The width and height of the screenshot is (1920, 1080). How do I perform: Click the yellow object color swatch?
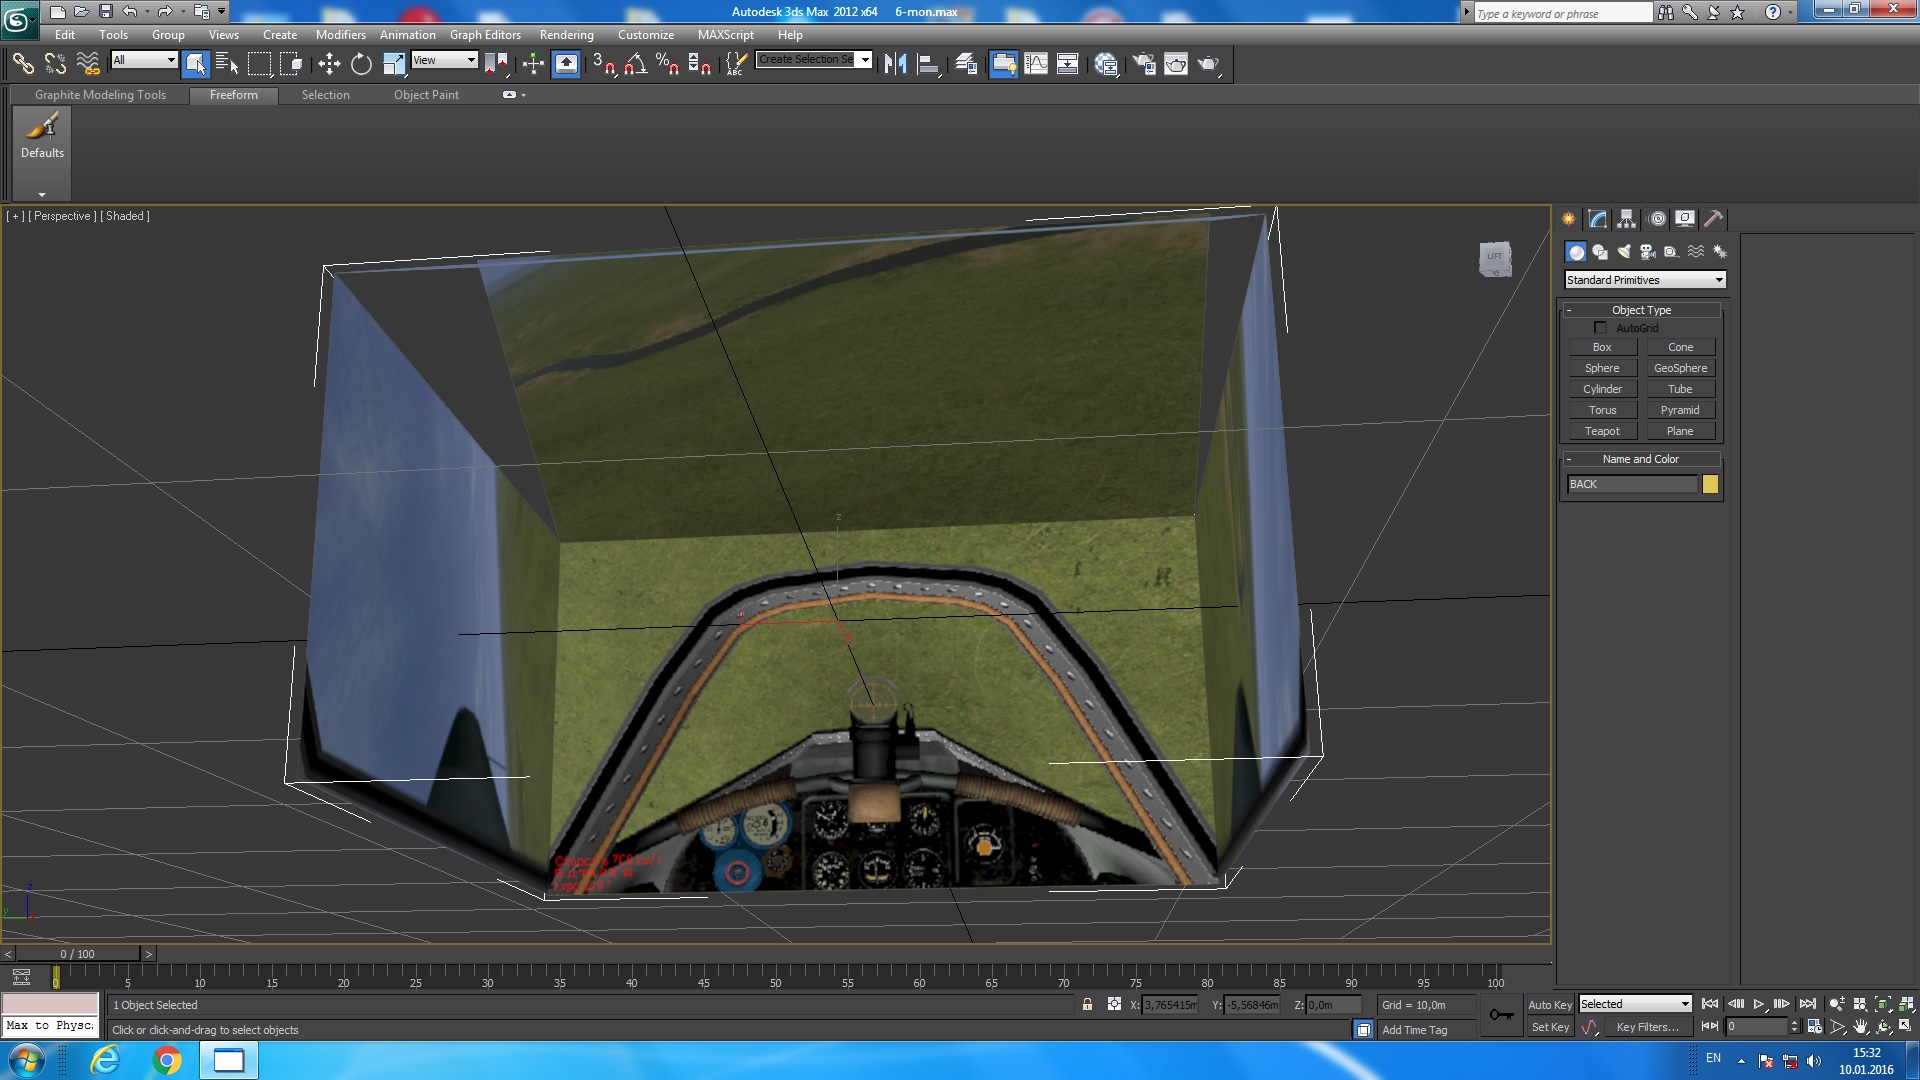1710,484
